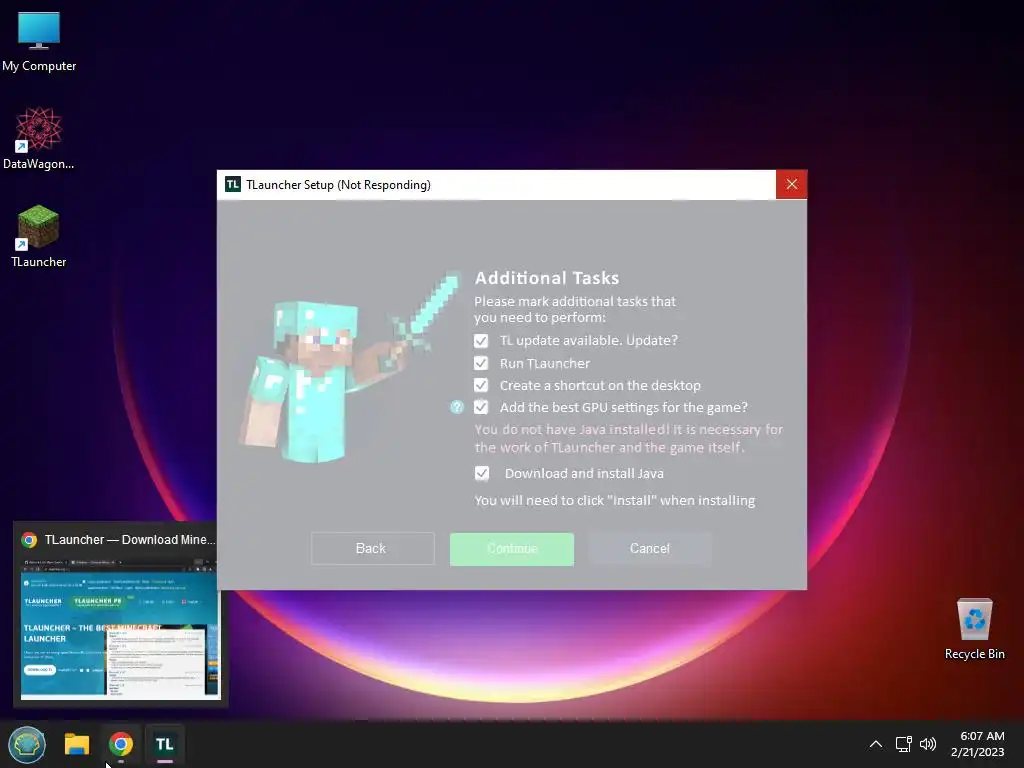Click the Java not installed warning text
Screen dimensions: 1024x768
[628, 438]
